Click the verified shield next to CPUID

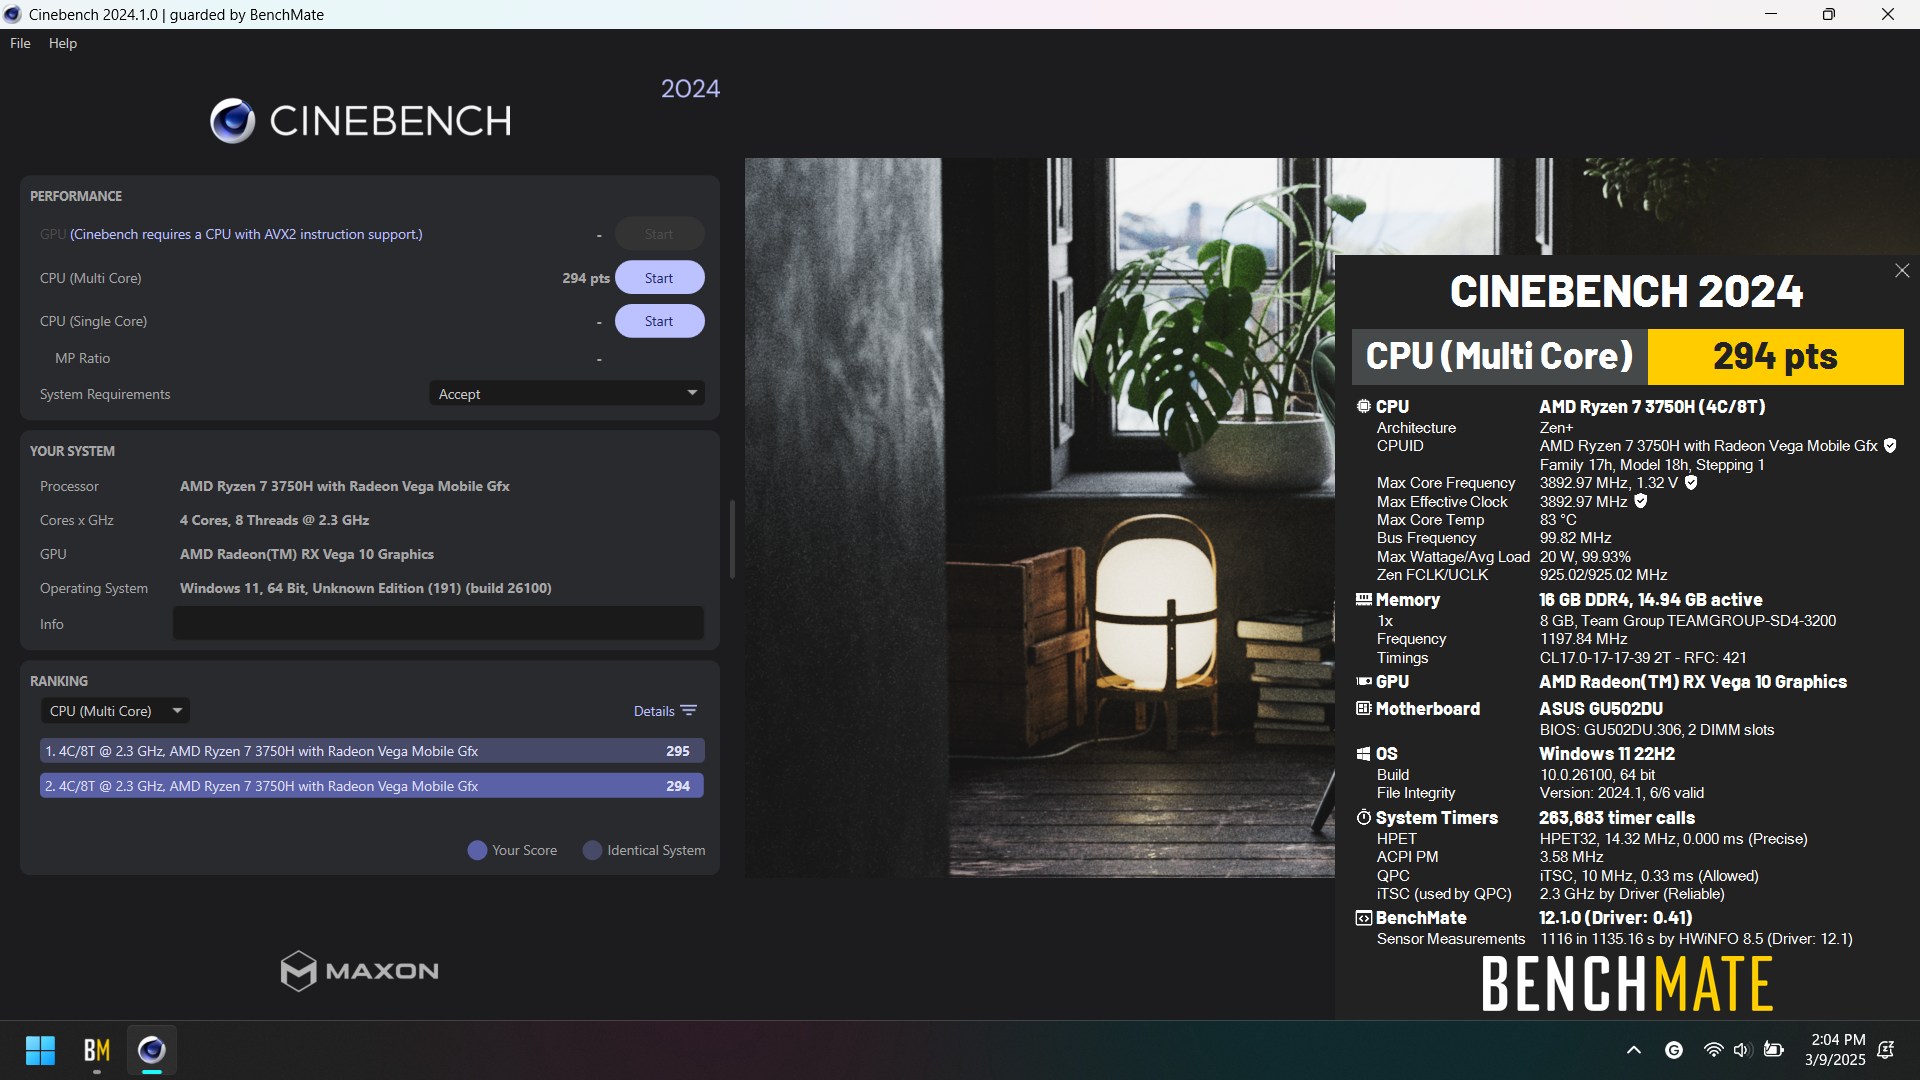1890,446
